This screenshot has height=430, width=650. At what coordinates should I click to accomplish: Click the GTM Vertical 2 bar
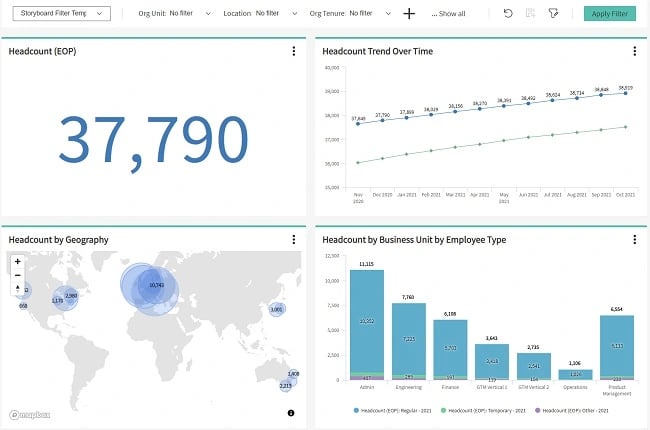click(534, 366)
